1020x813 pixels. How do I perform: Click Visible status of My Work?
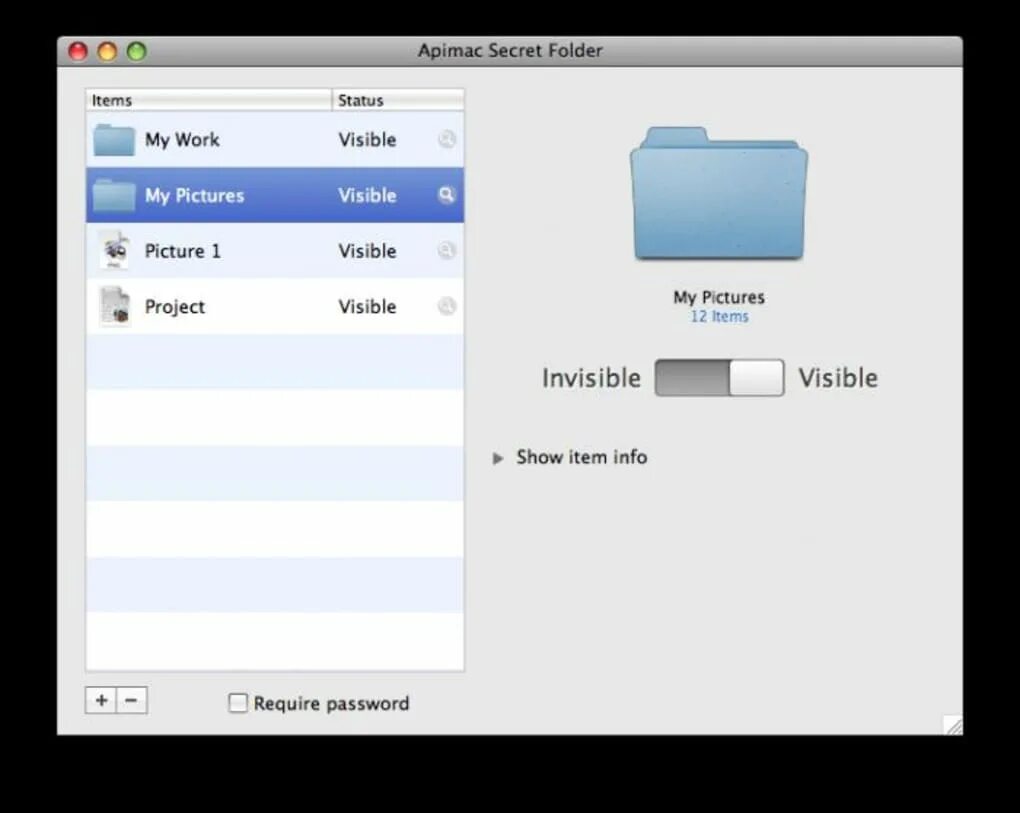(x=368, y=140)
